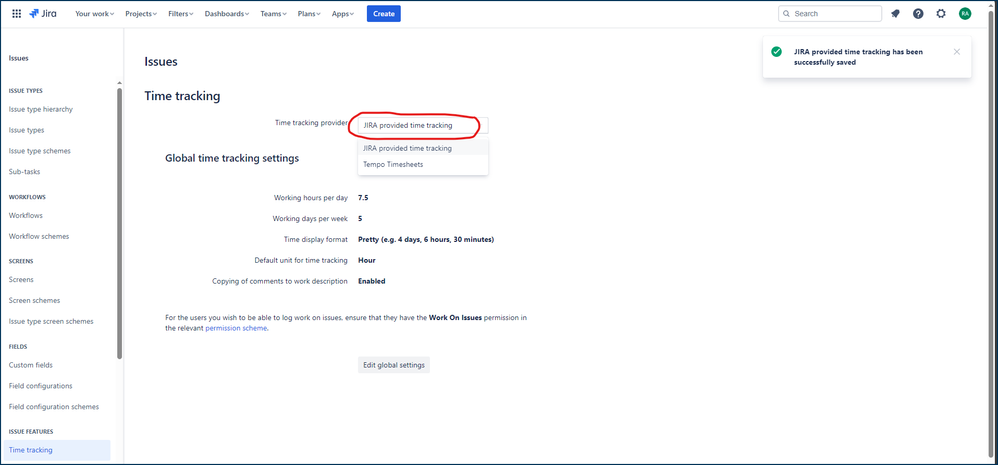This screenshot has width=998, height=465.
Task: Open Sub-tasks in sidebar
Action: click(25, 172)
